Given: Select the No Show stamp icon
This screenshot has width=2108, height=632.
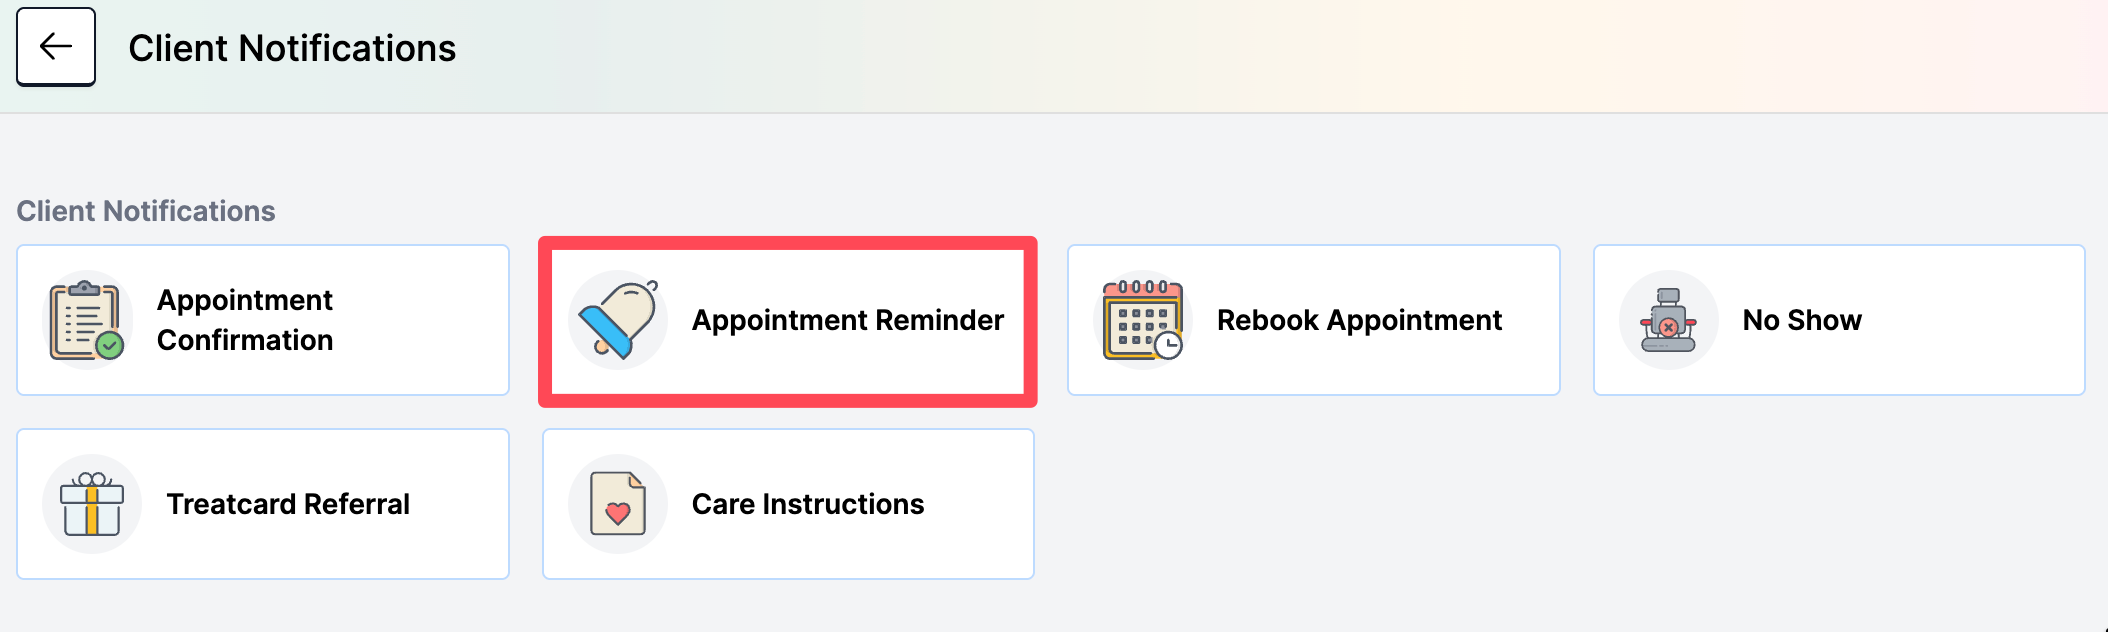Looking at the screenshot, I should 1668,320.
